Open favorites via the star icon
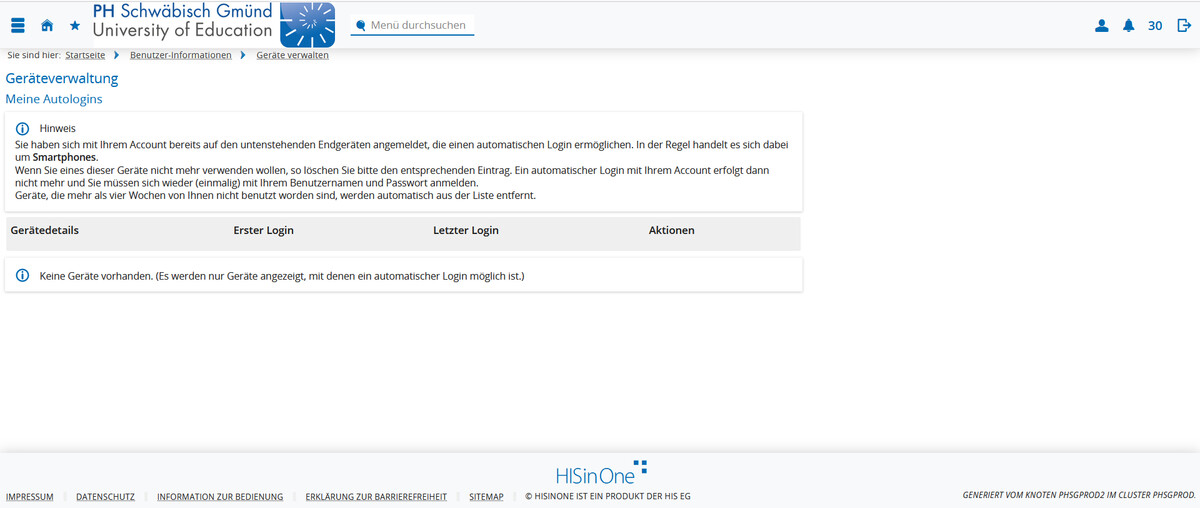The image size is (1200, 508). (x=75, y=26)
